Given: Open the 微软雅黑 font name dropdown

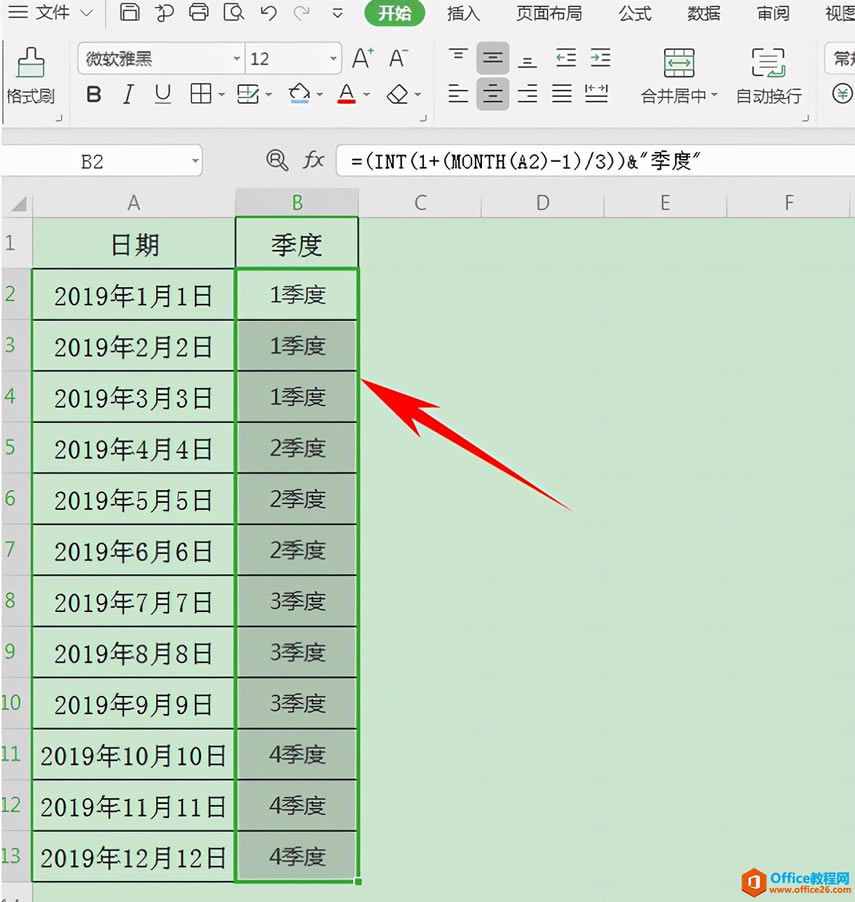Looking at the screenshot, I should click(236, 59).
